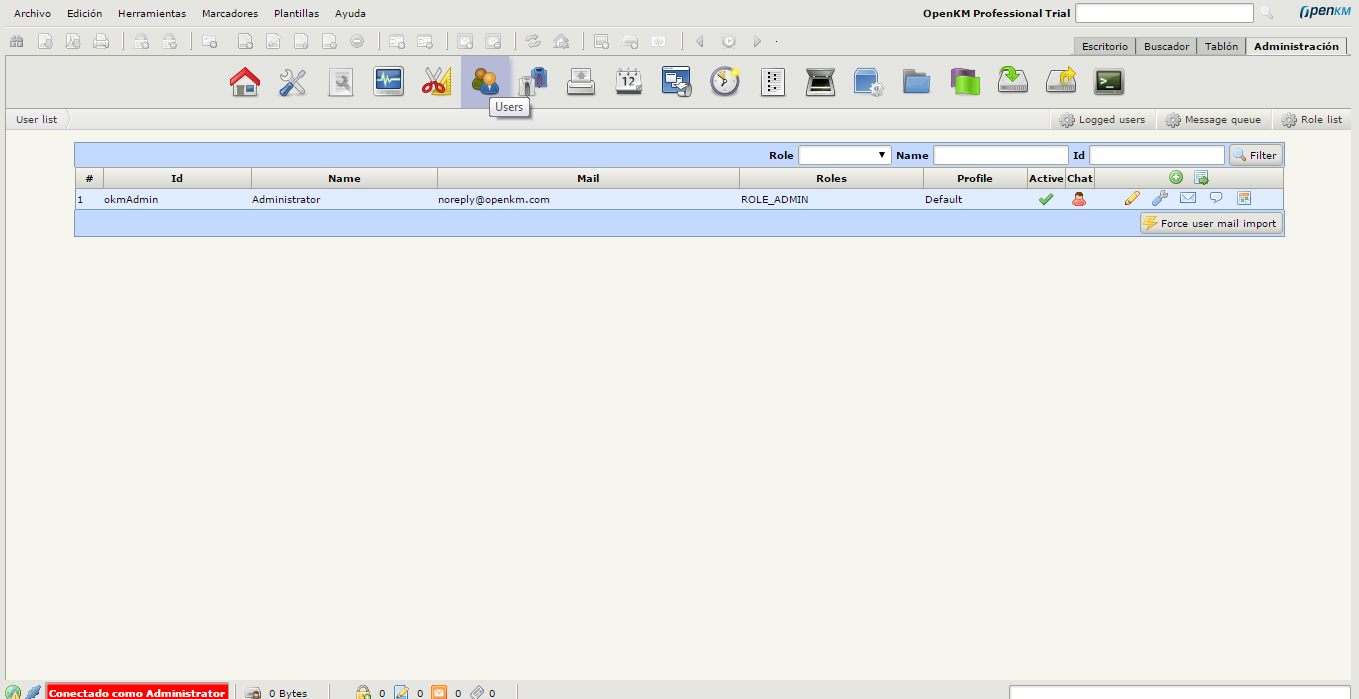
Task: Expand the Role filter dropdown
Action: pos(844,155)
